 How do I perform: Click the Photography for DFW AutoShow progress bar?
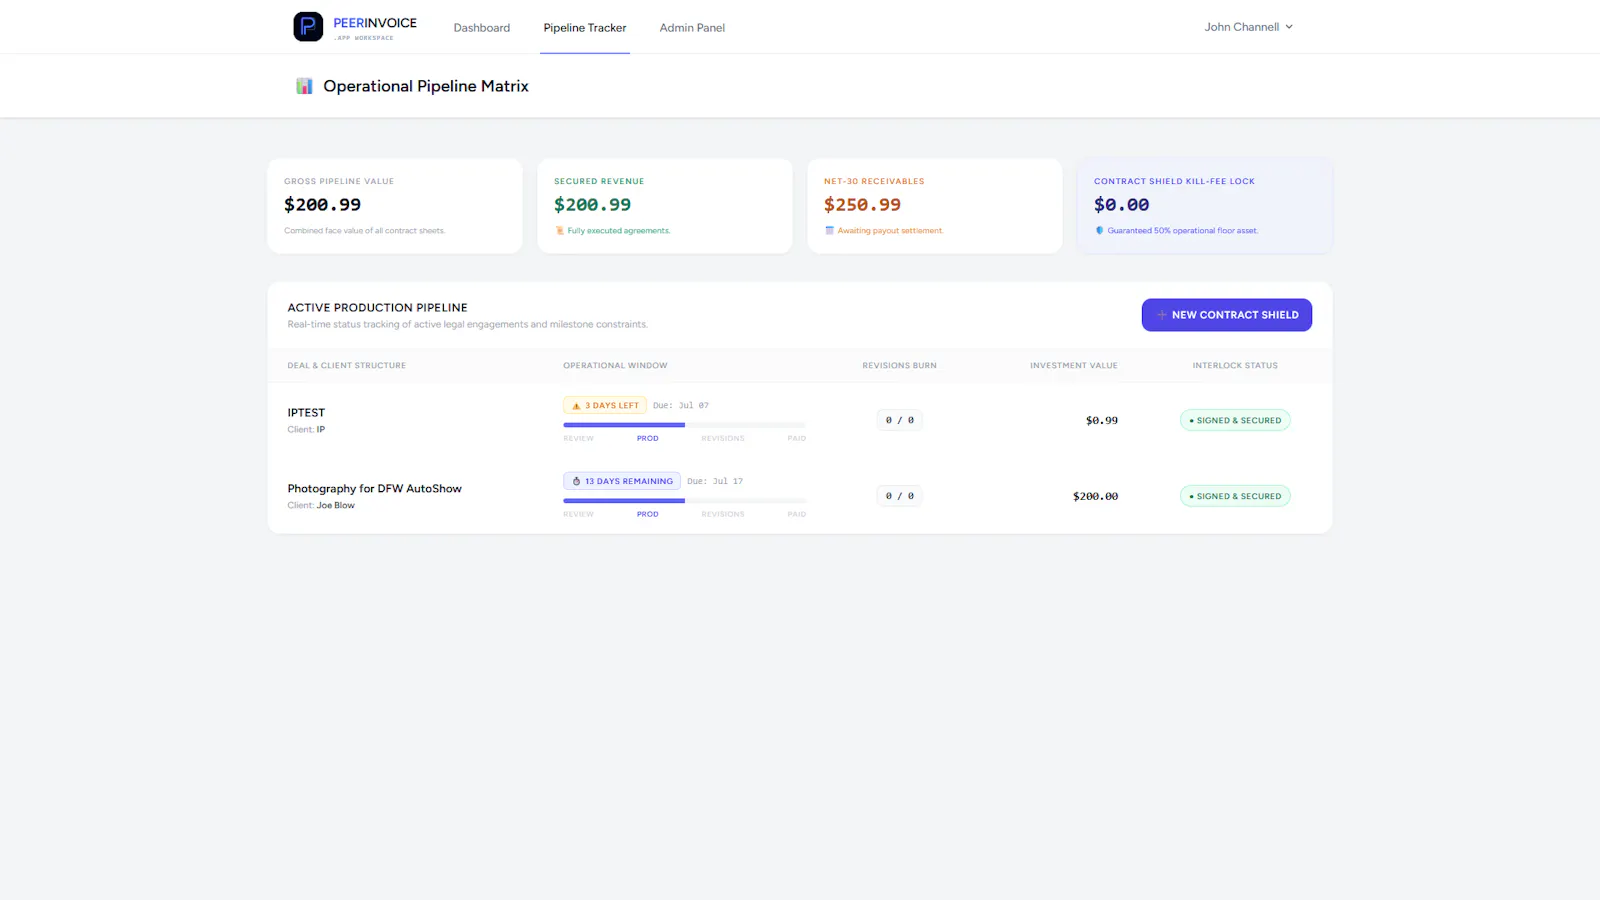click(x=685, y=501)
